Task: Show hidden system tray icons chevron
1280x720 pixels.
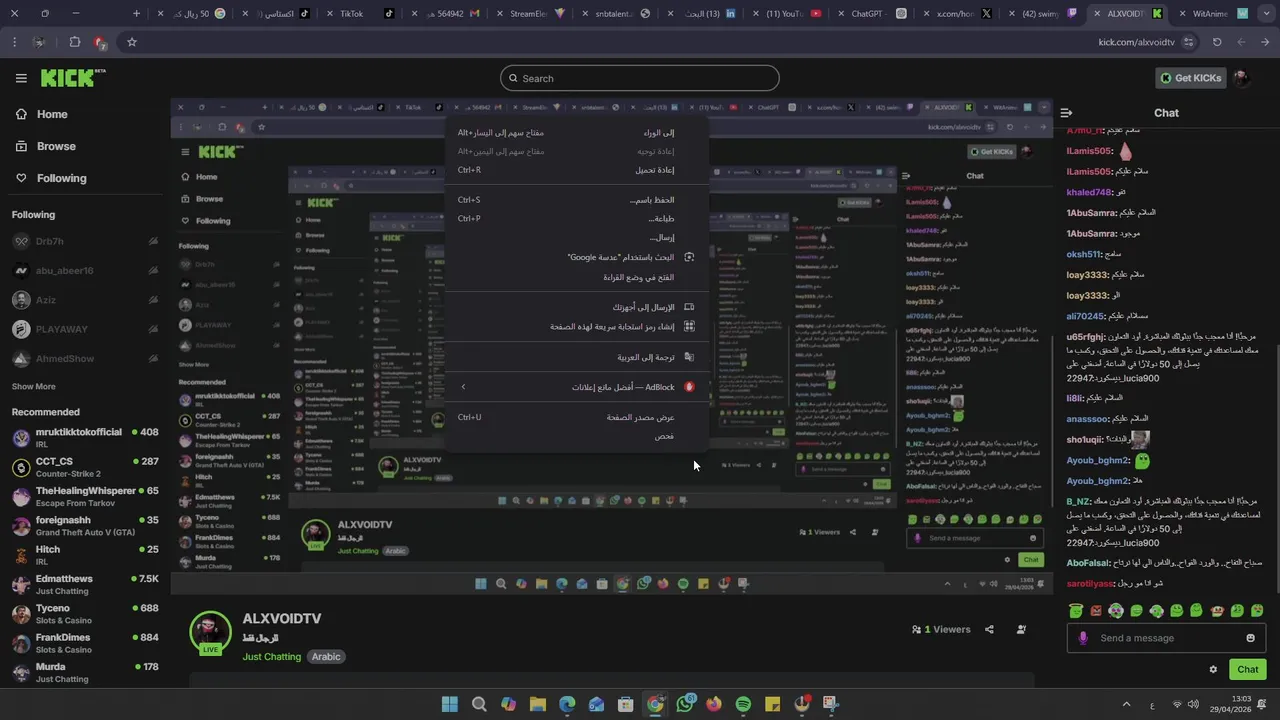Action: [x=1127, y=705]
